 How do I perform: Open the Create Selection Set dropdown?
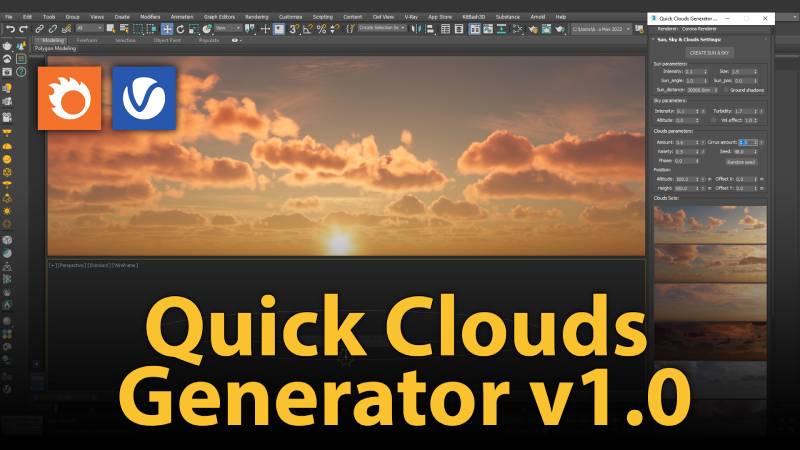click(382, 29)
